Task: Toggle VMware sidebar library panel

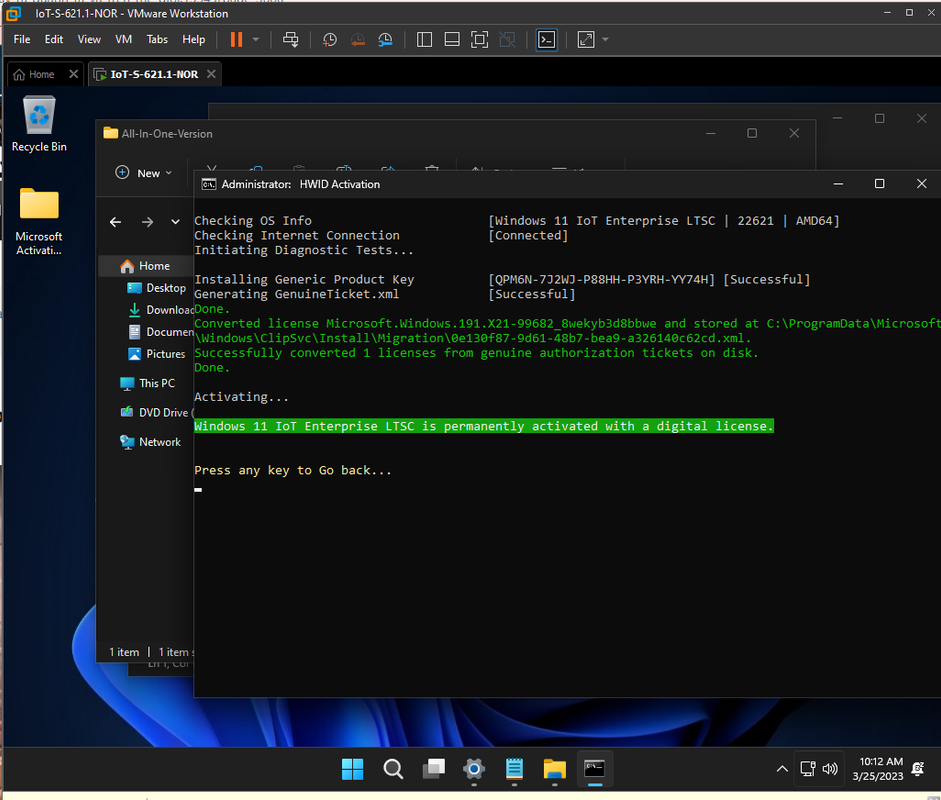Action: tap(424, 39)
